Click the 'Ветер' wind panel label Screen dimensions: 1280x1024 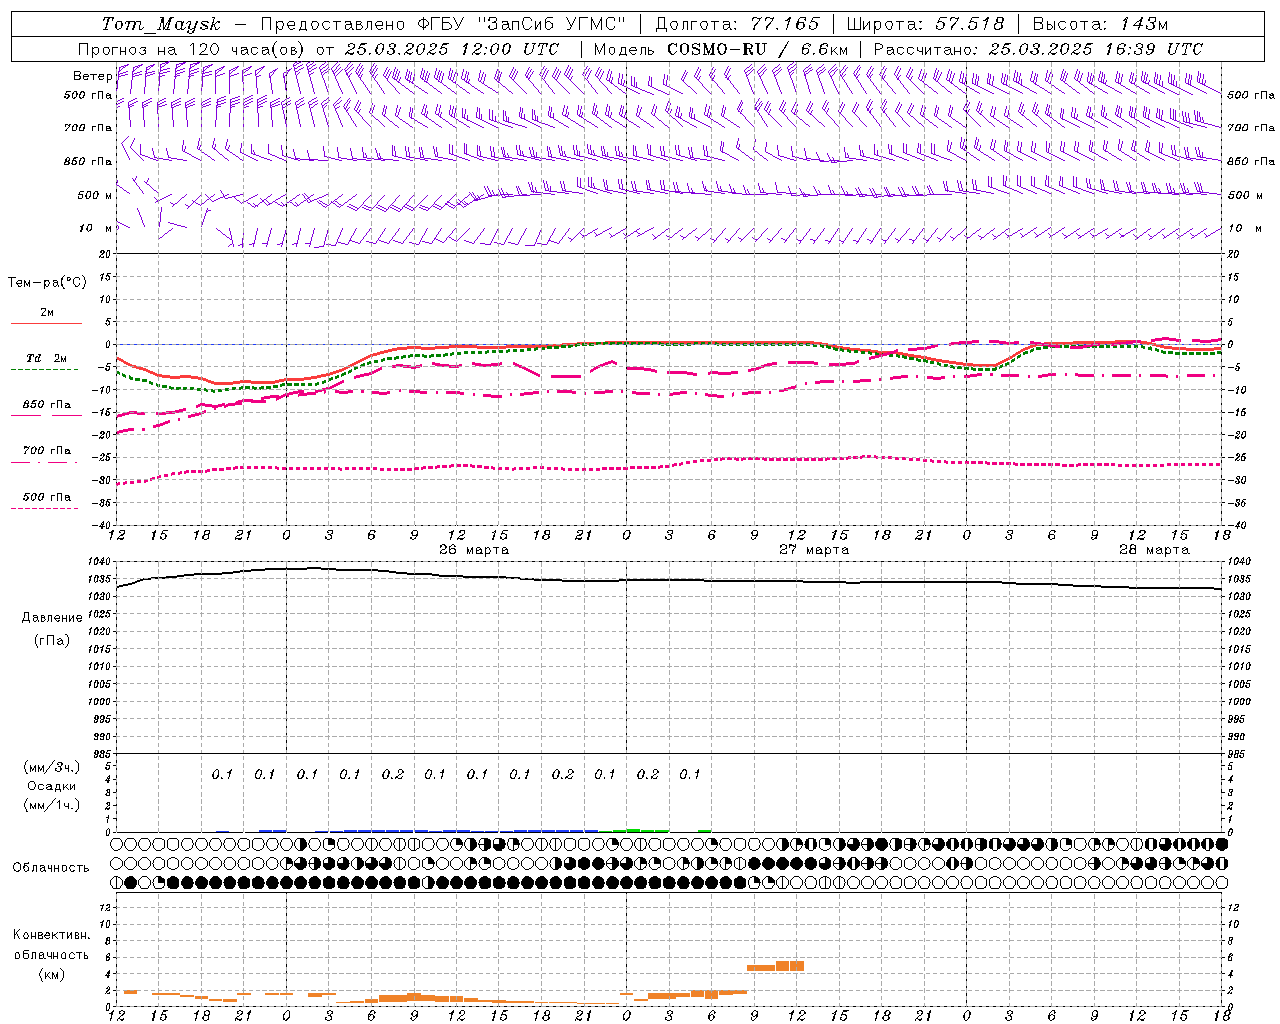(92, 76)
